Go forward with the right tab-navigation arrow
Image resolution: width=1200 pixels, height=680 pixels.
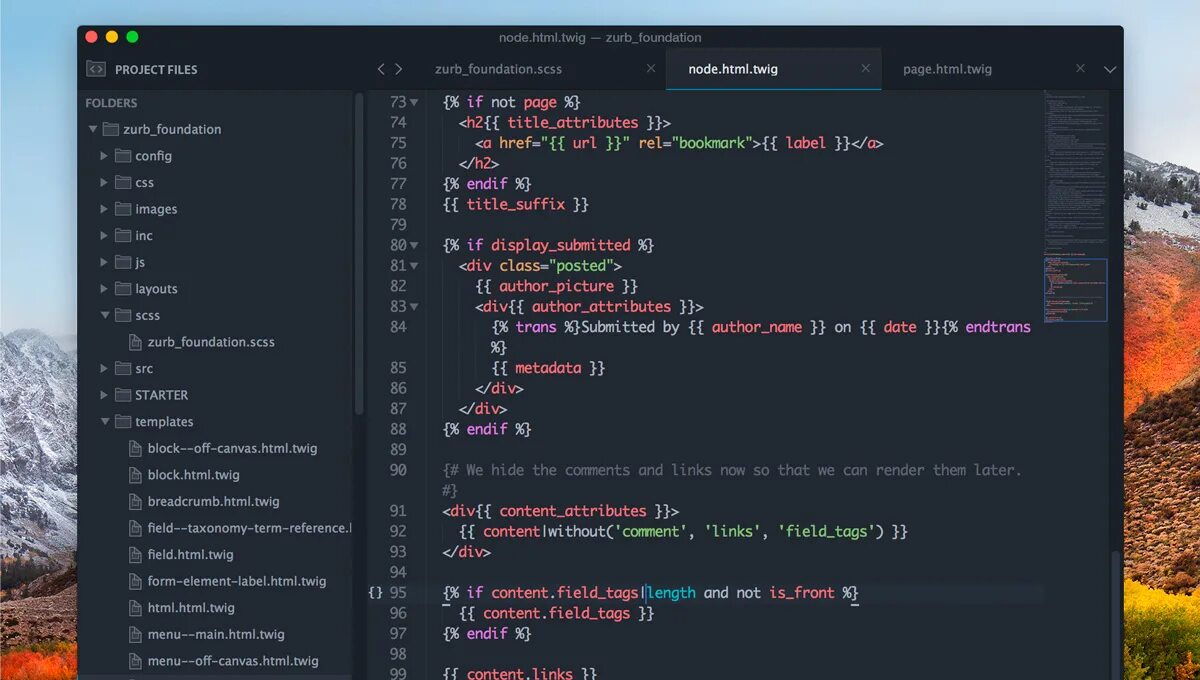[x=399, y=69]
